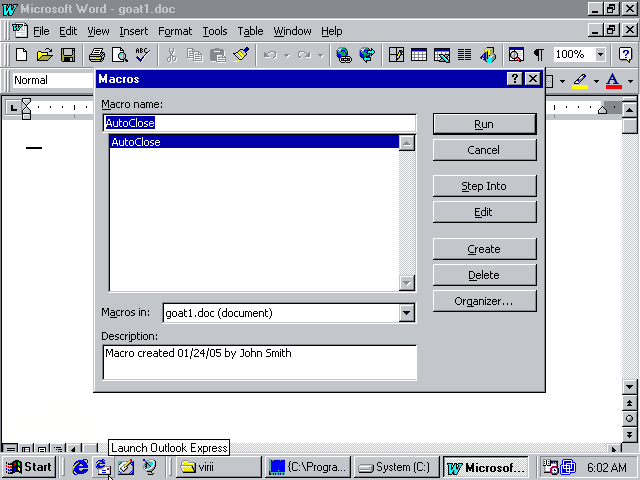
Task: Click the macro list scroll down arrow
Action: (x=407, y=282)
